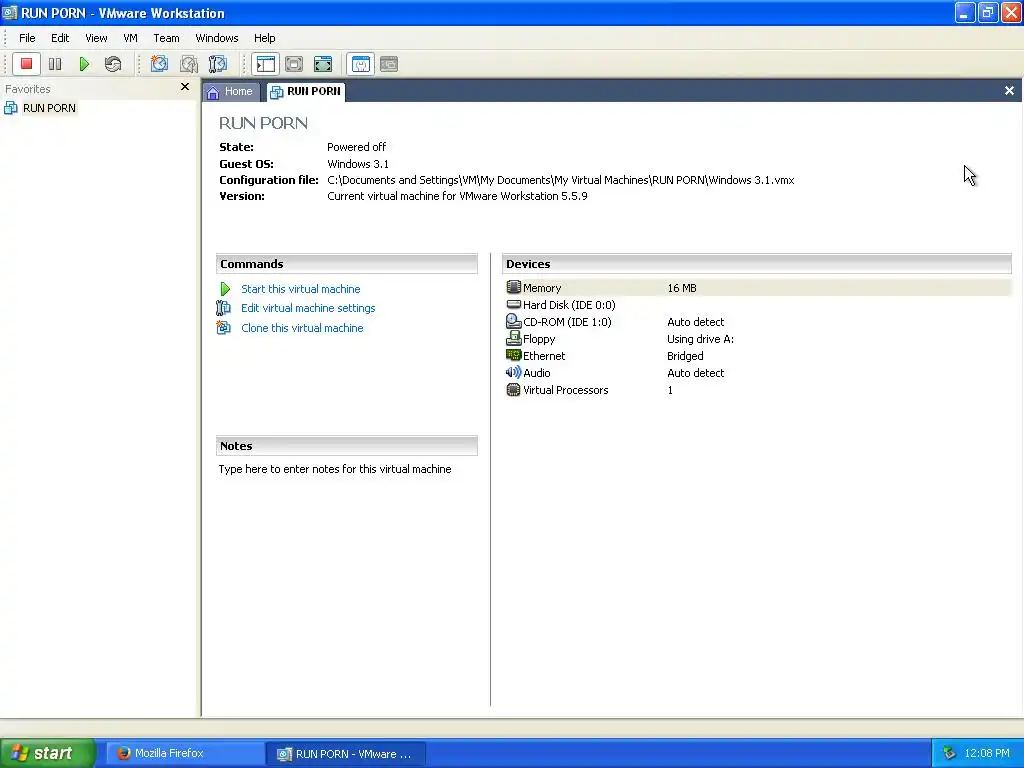Open the Snapshot Manager toolbar icon
Viewport: 1024px width, 768px height.
[x=217, y=64]
